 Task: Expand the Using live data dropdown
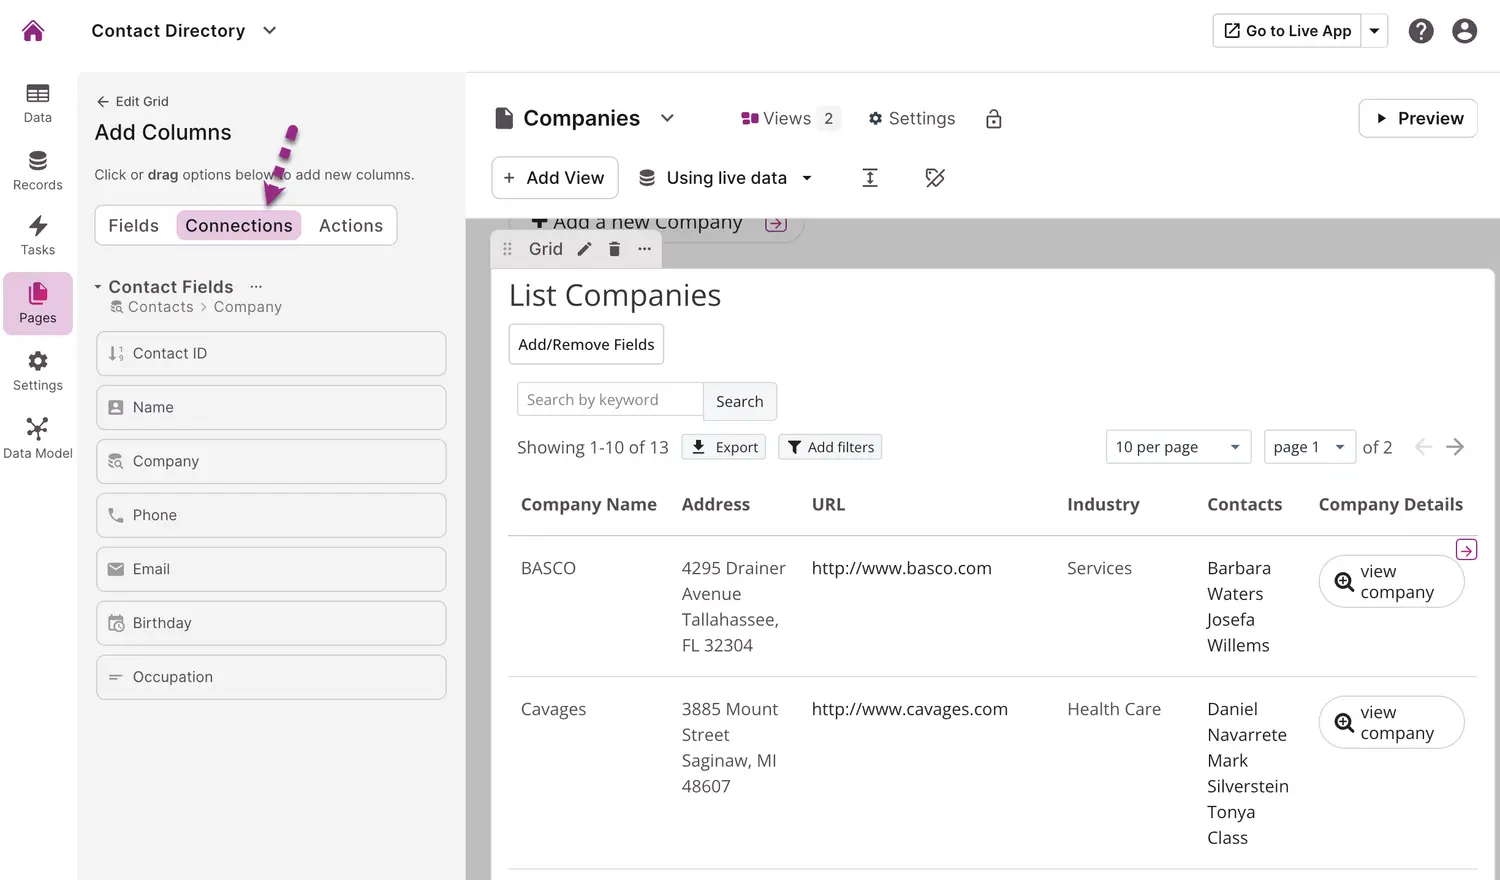[x=806, y=178]
